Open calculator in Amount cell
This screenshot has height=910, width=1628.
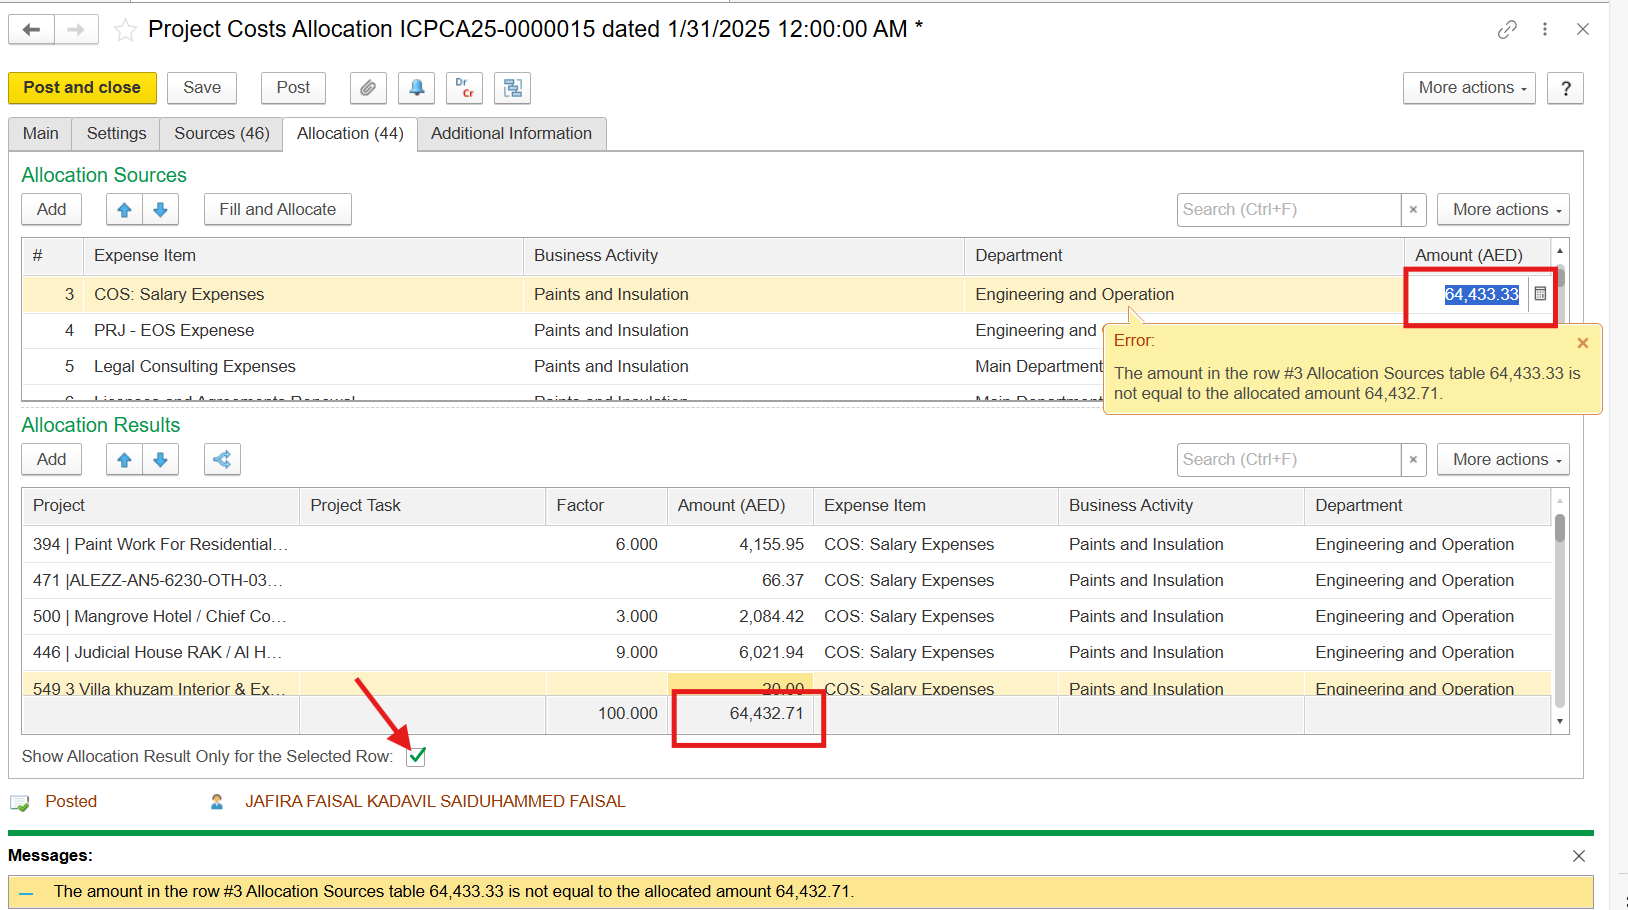point(1540,294)
